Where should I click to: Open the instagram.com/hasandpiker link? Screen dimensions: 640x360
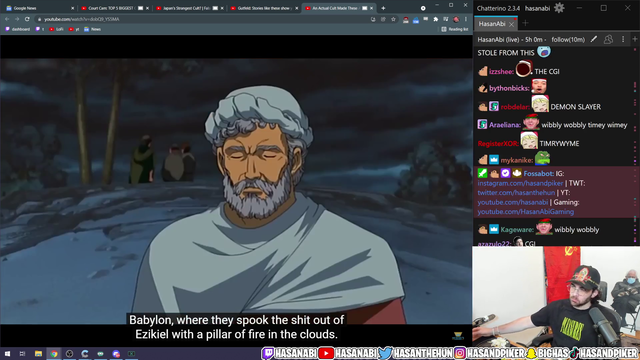coord(520,183)
